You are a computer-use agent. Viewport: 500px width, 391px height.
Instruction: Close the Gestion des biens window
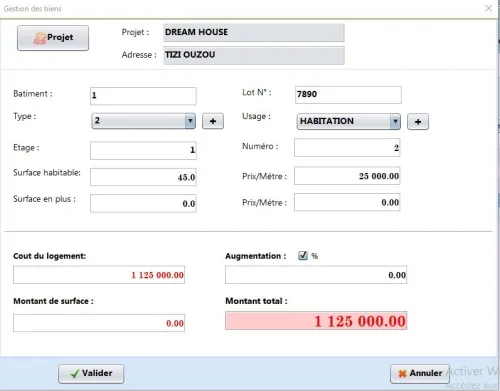click(x=488, y=8)
